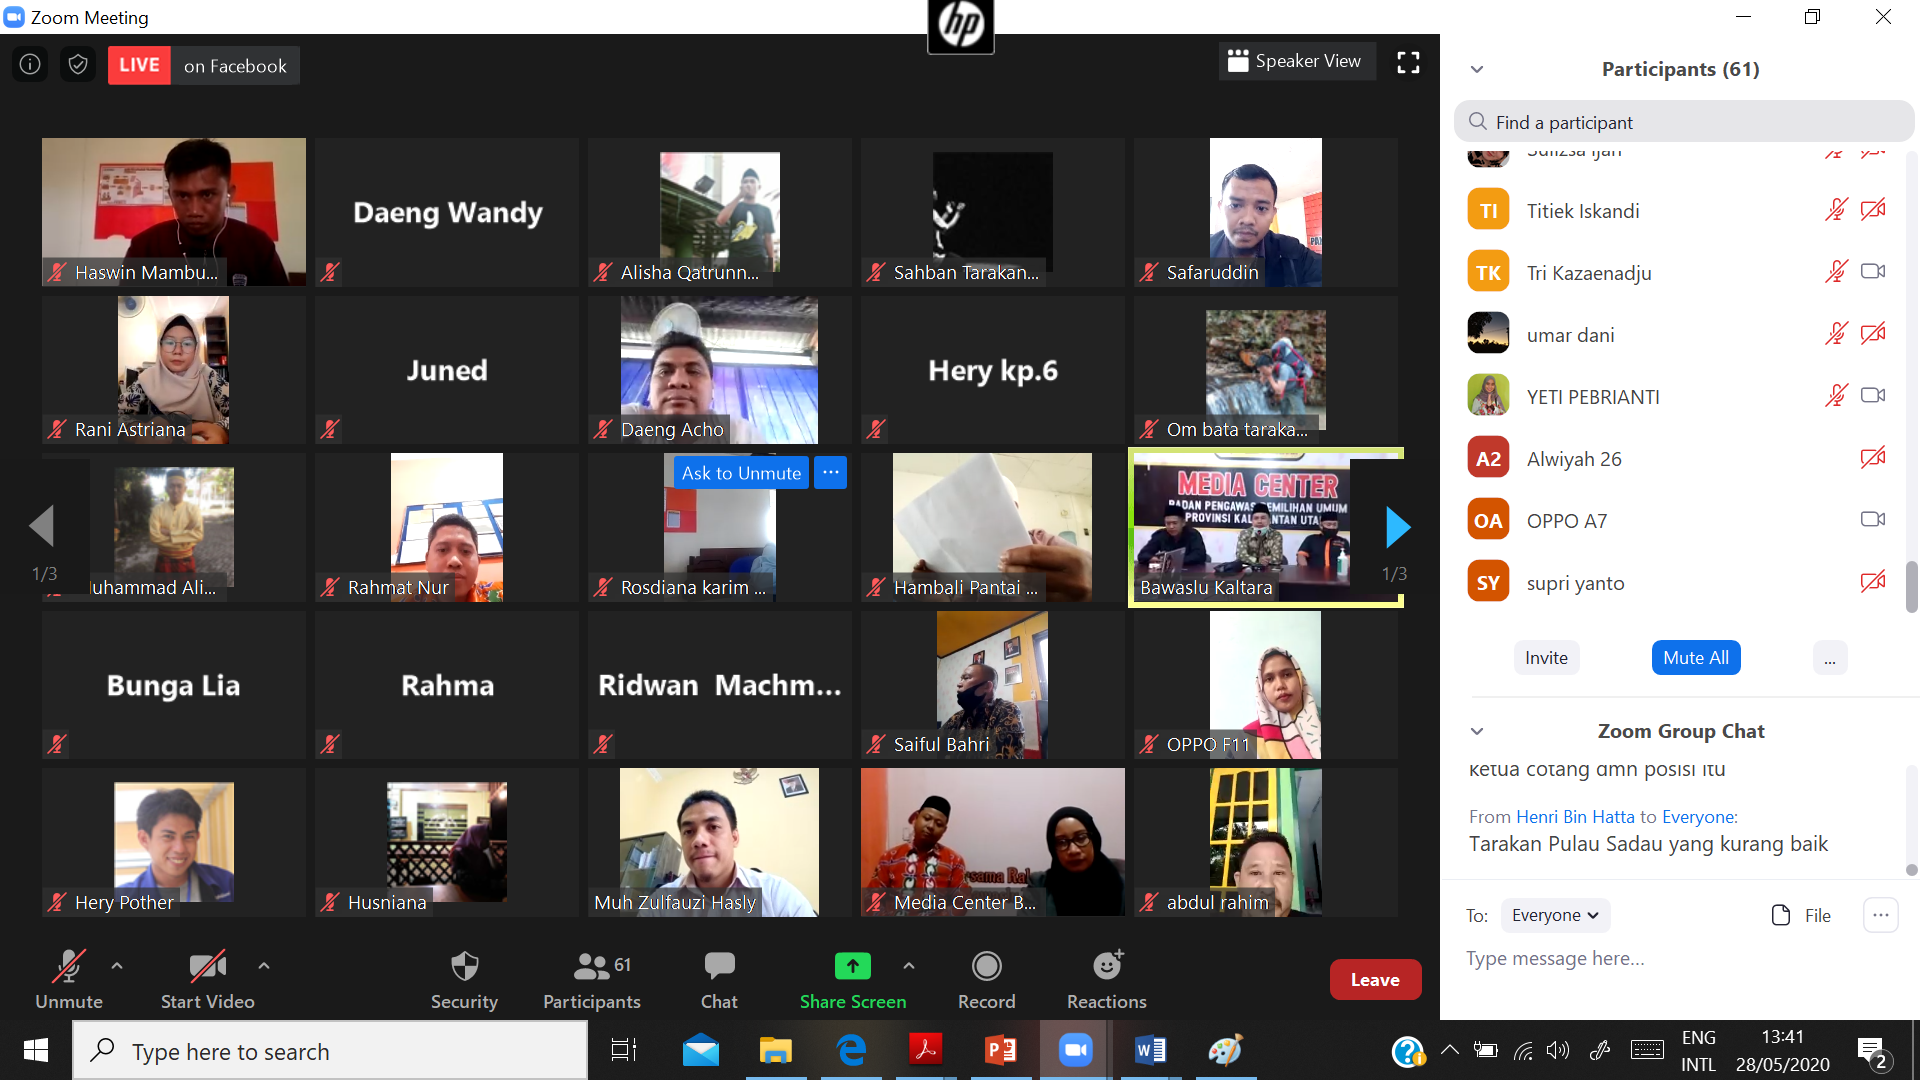
Task: Click OPPO A7 video icon
Action: (1873, 520)
